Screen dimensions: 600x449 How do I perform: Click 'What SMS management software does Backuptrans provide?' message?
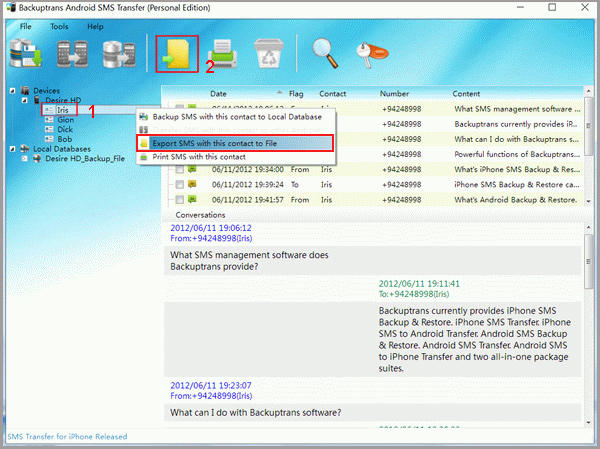(249, 261)
